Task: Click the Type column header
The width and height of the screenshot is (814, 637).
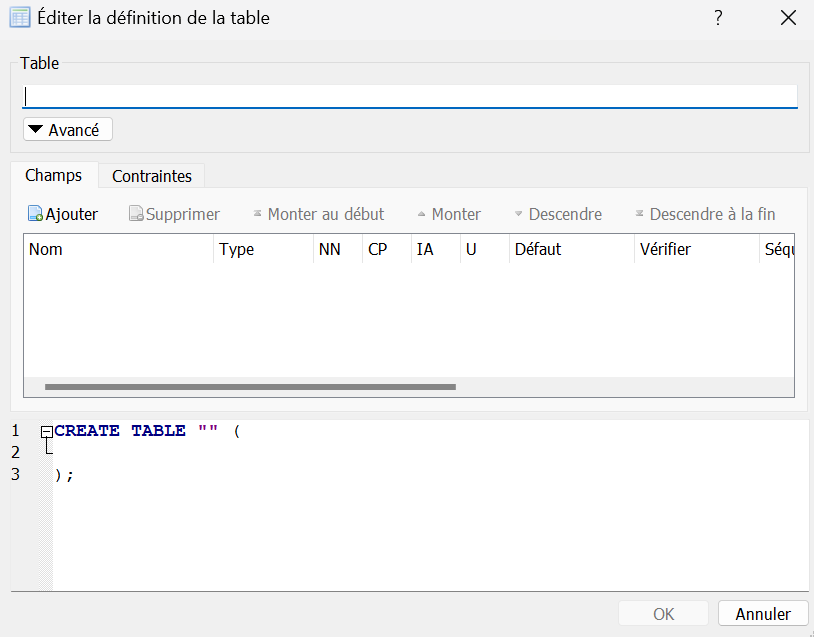Action: [263, 249]
